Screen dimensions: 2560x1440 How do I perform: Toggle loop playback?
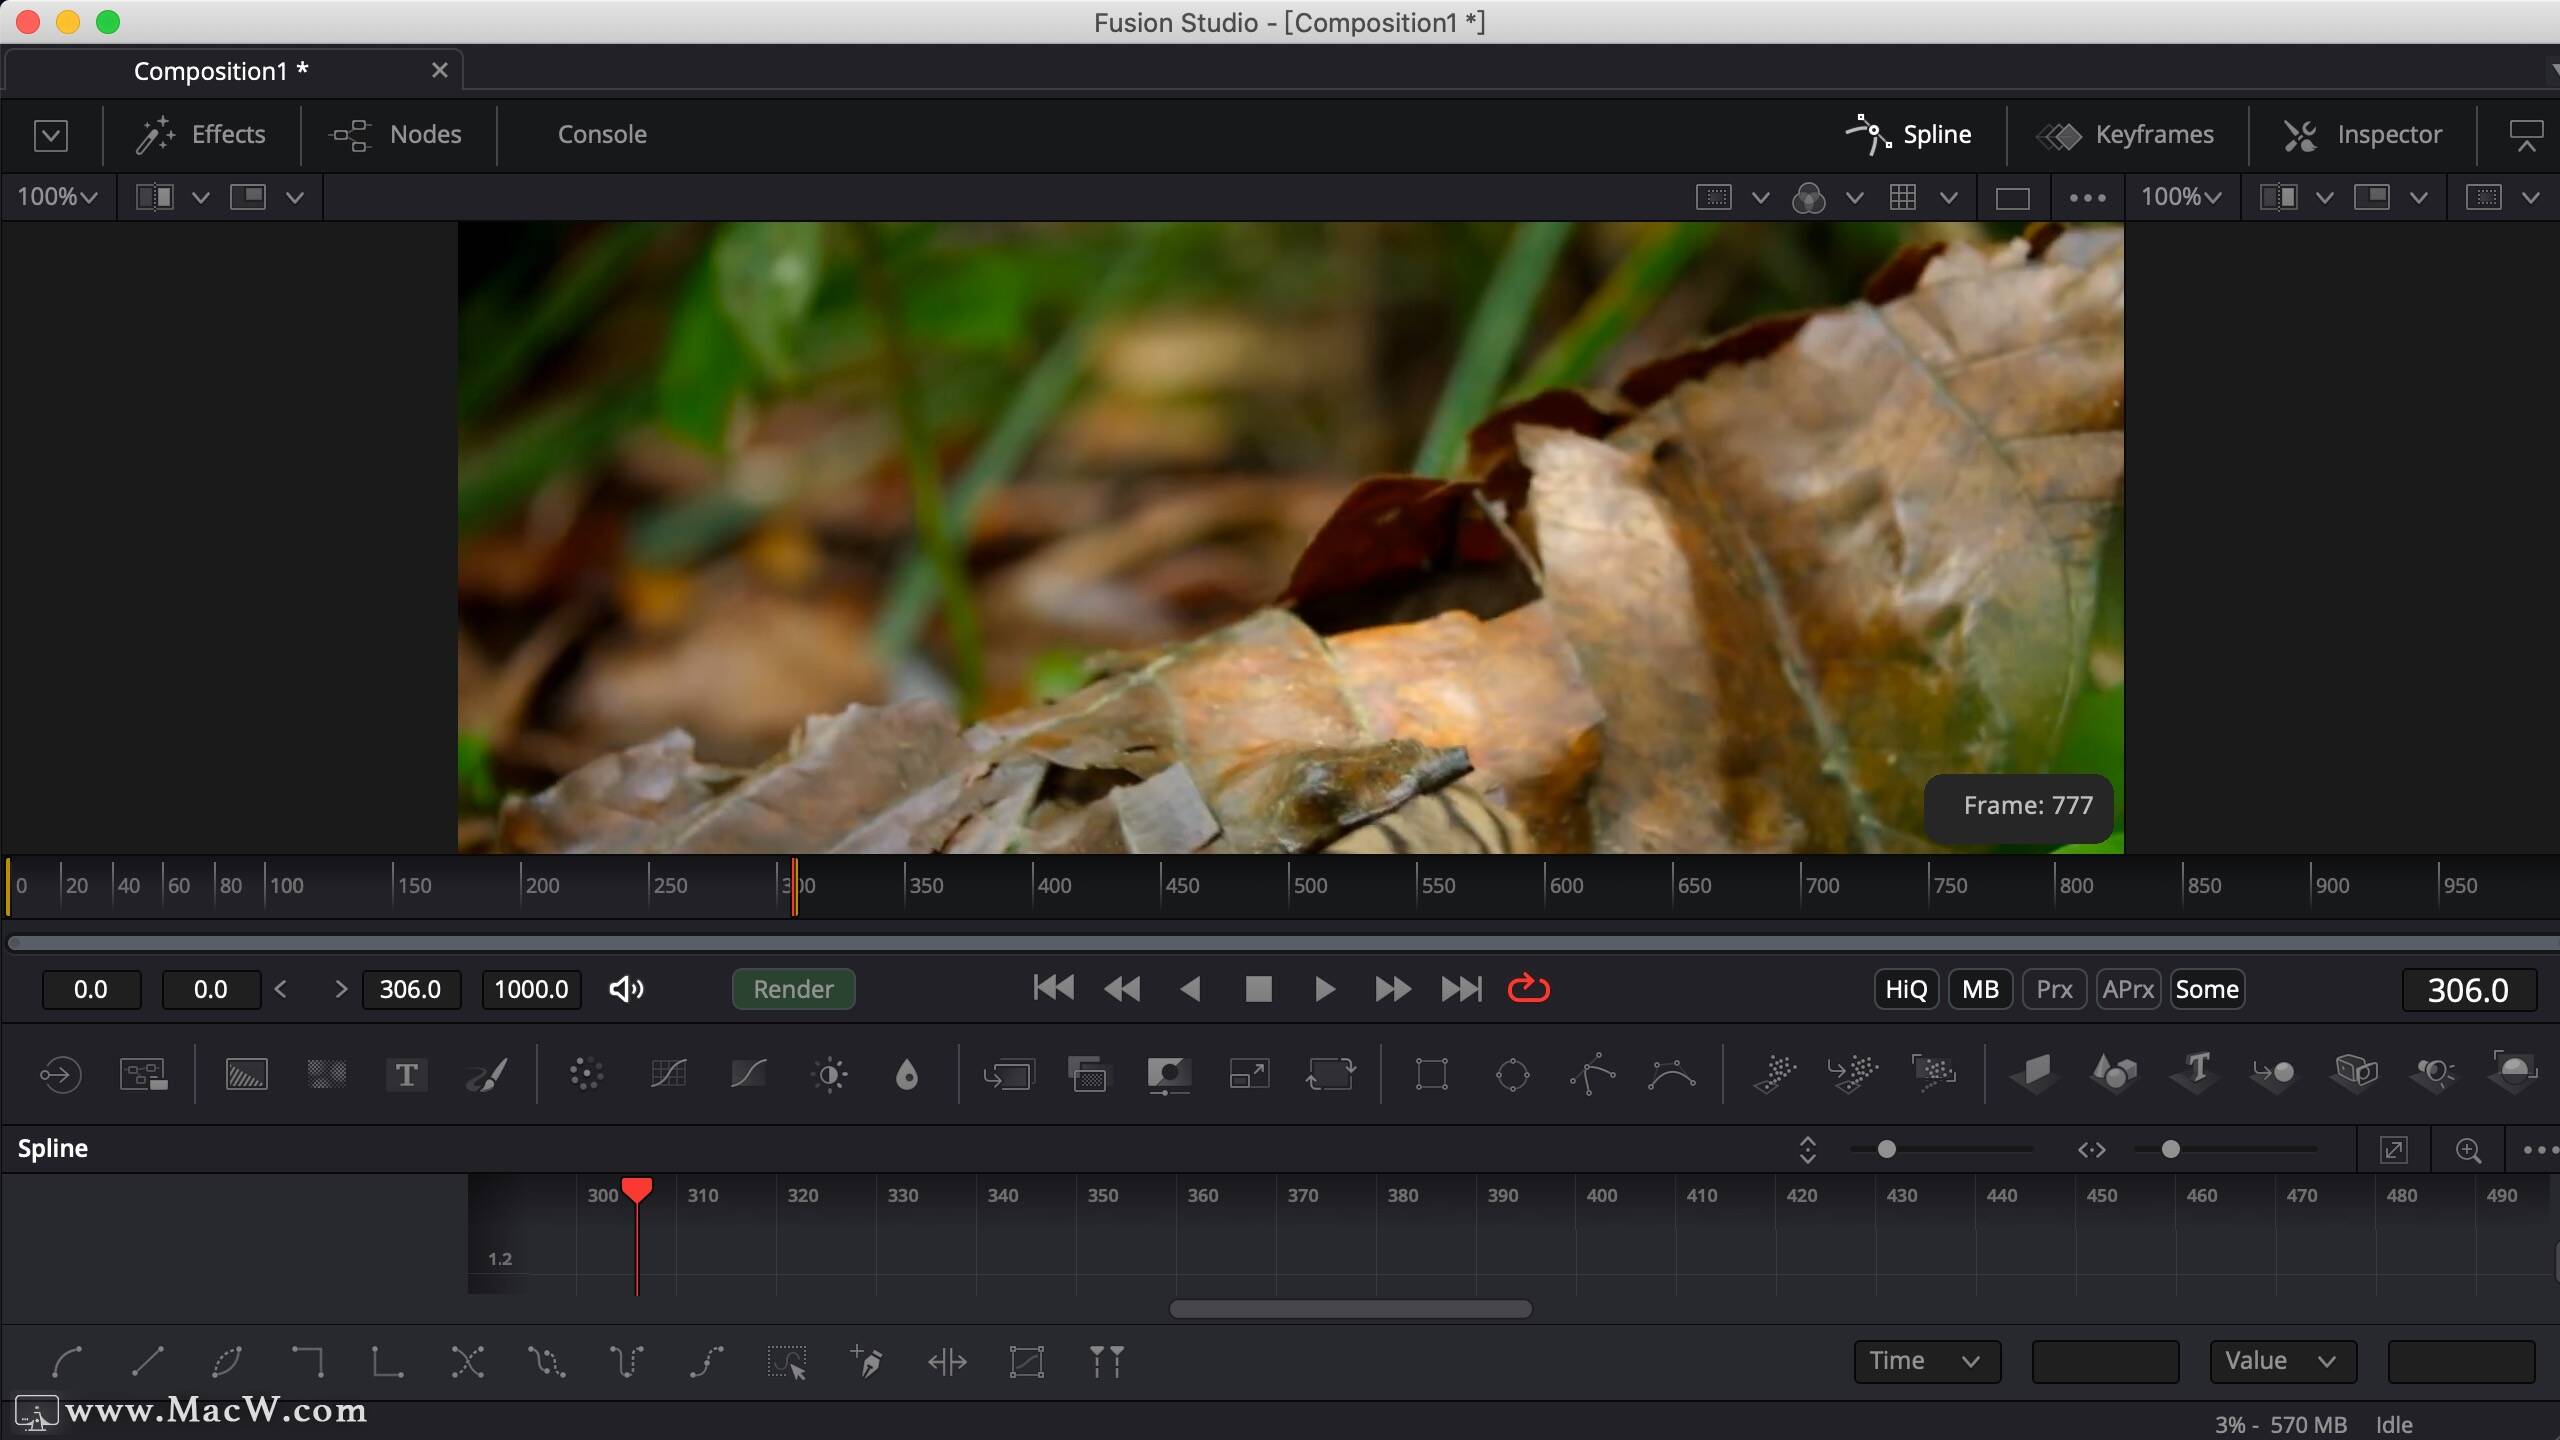pos(1527,988)
